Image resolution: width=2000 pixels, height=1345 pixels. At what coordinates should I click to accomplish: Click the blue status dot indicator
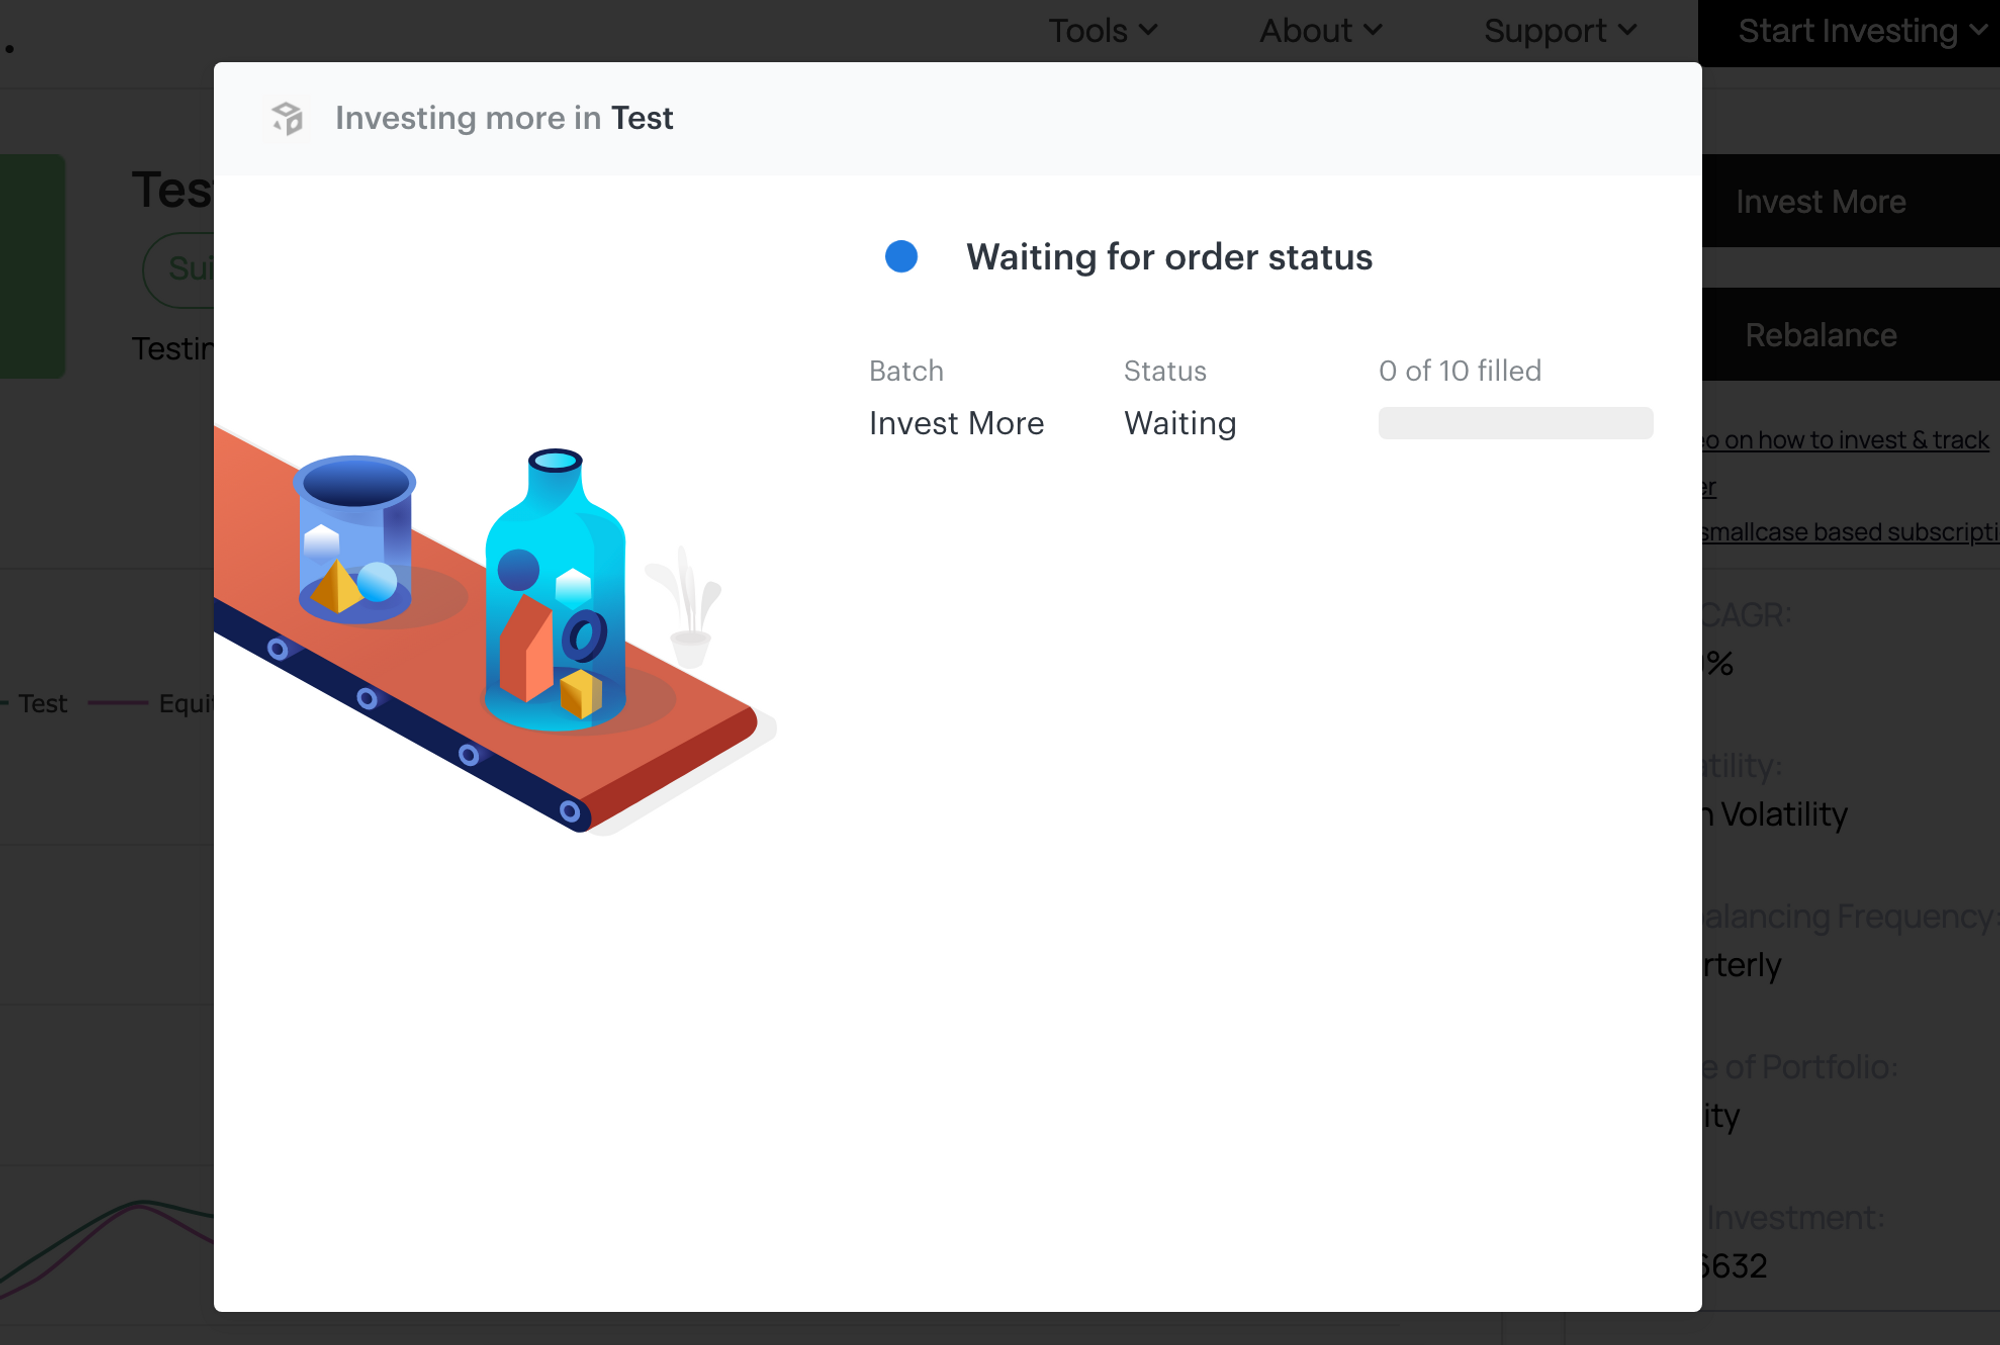pyautogui.click(x=901, y=257)
